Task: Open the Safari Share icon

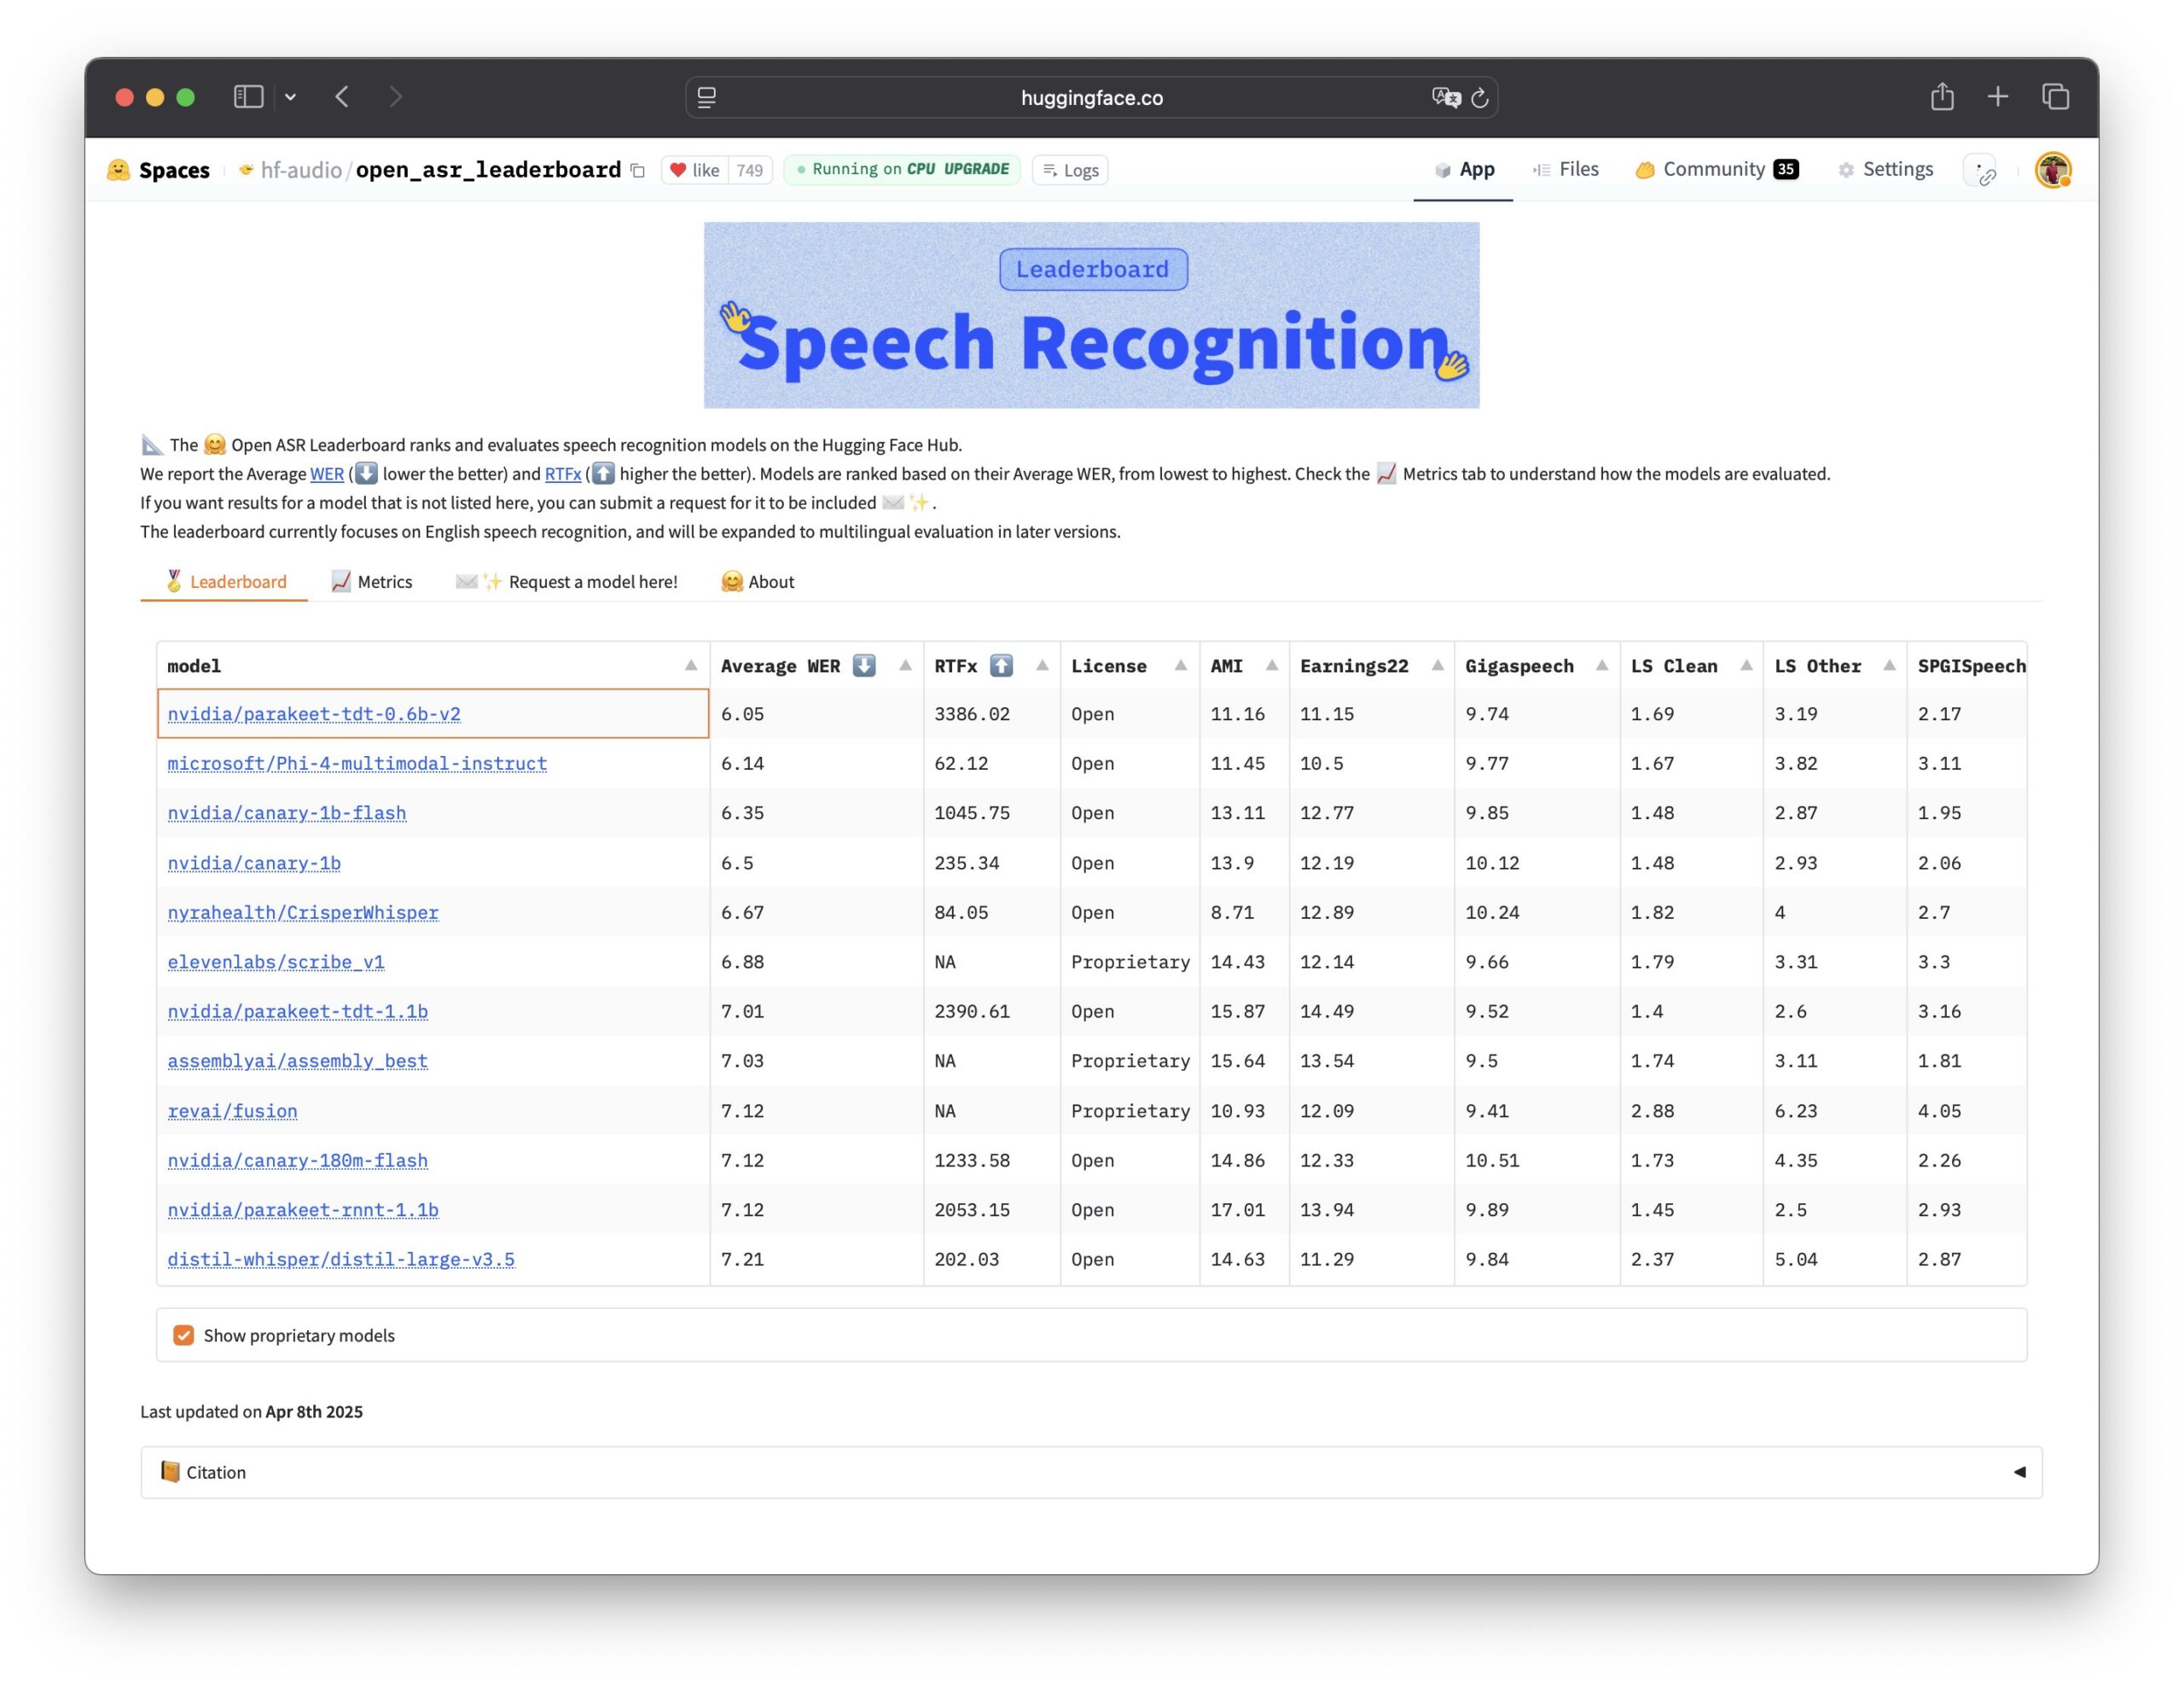Action: [x=1942, y=96]
